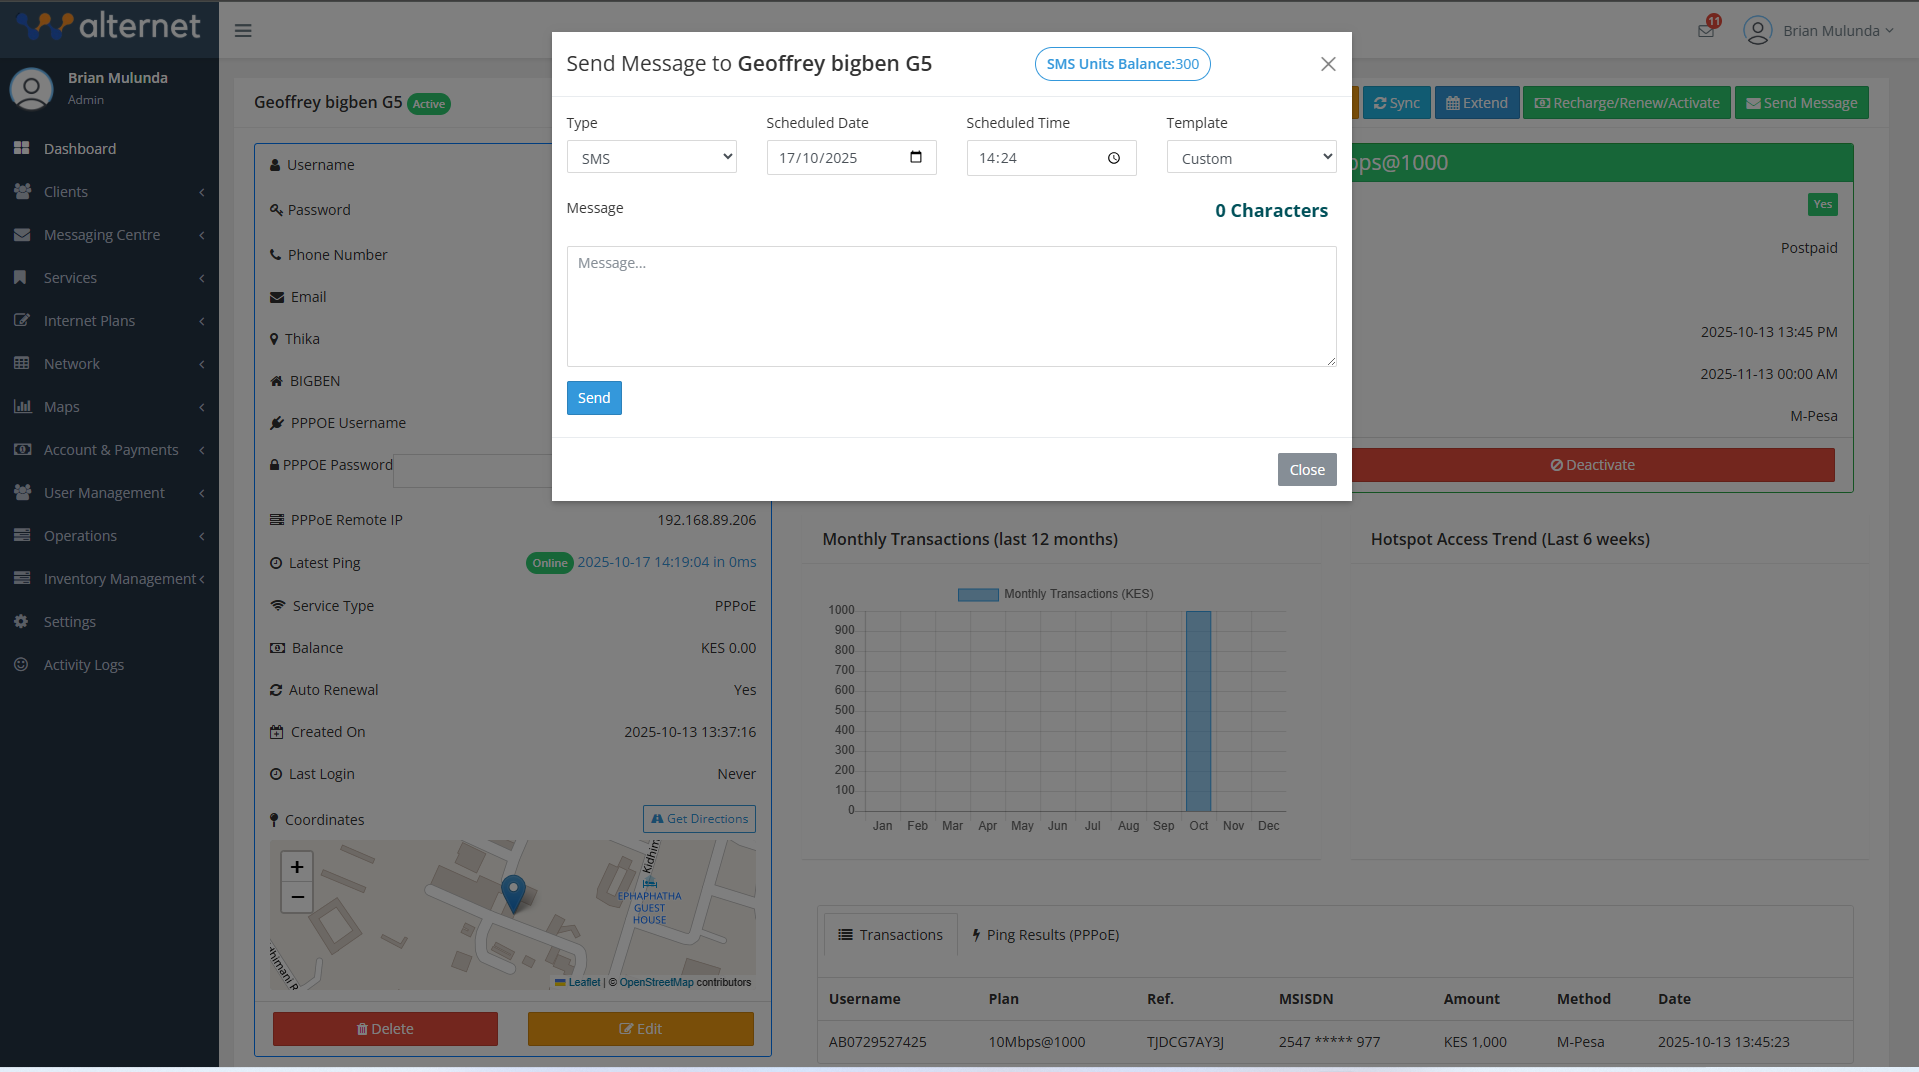
Task: Click the blue map location marker
Action: (x=513, y=892)
